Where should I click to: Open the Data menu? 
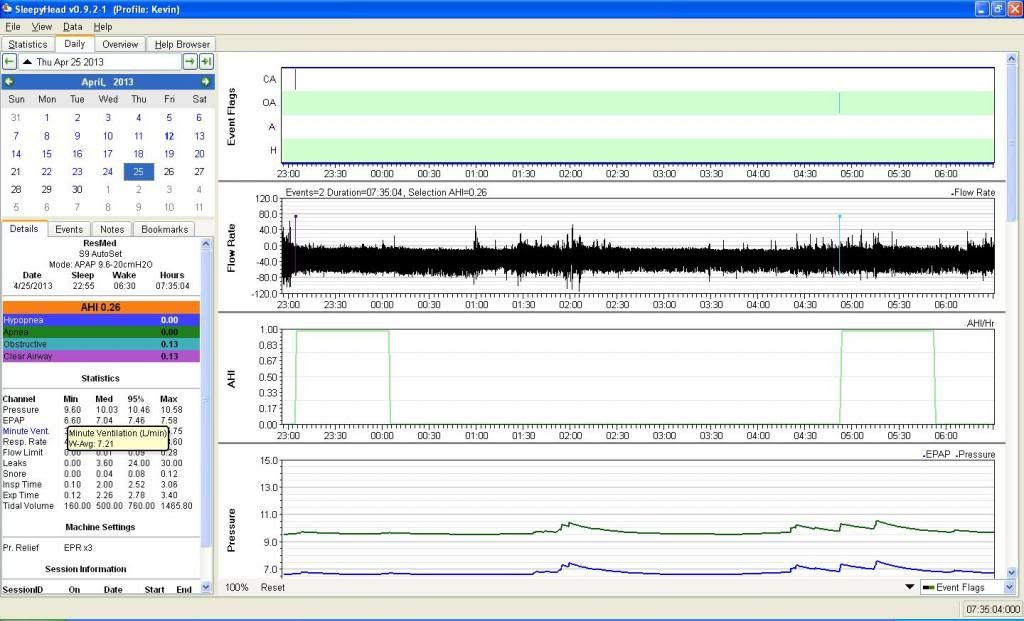point(72,27)
